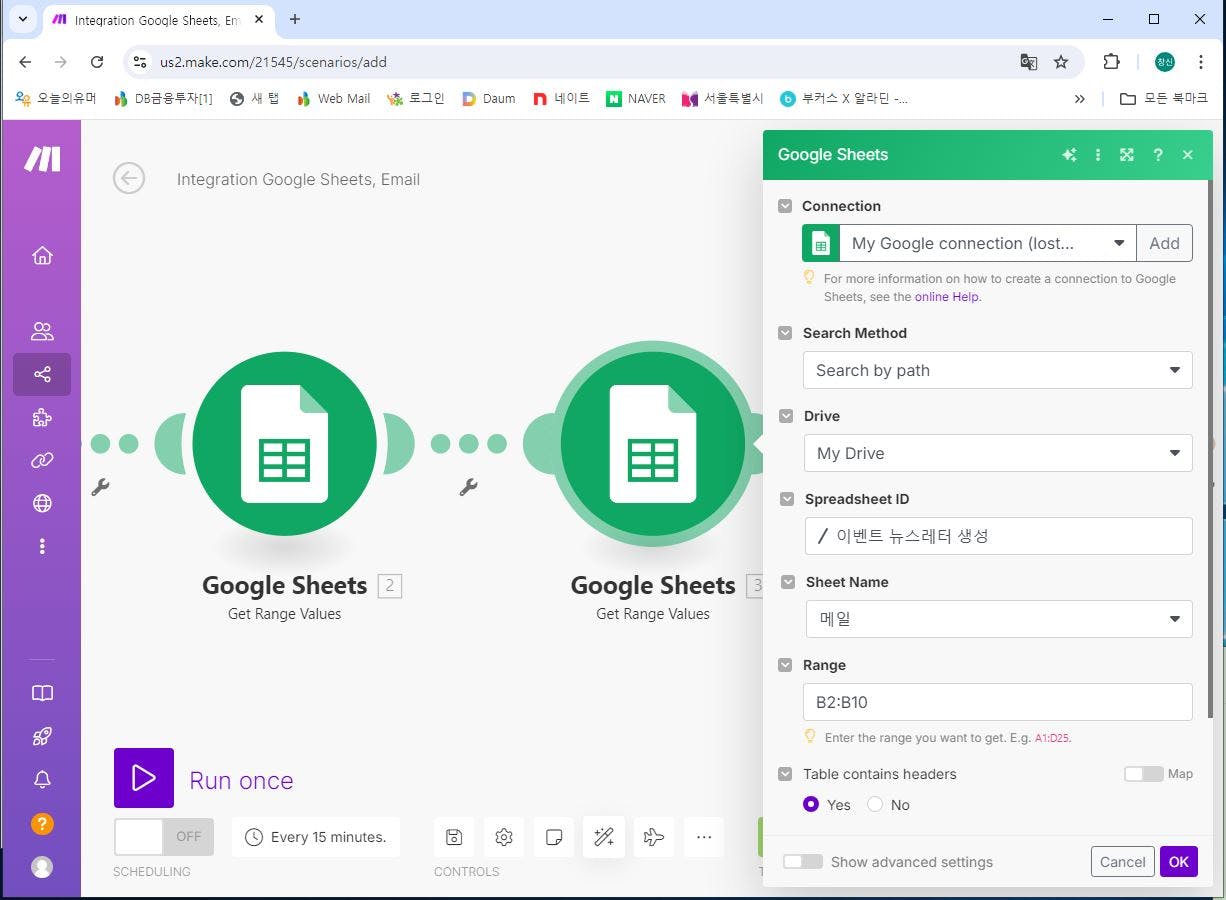Open the Every 15 minutes schedule setting
Screen dimensions: 1226x900
pyautogui.click(x=316, y=837)
